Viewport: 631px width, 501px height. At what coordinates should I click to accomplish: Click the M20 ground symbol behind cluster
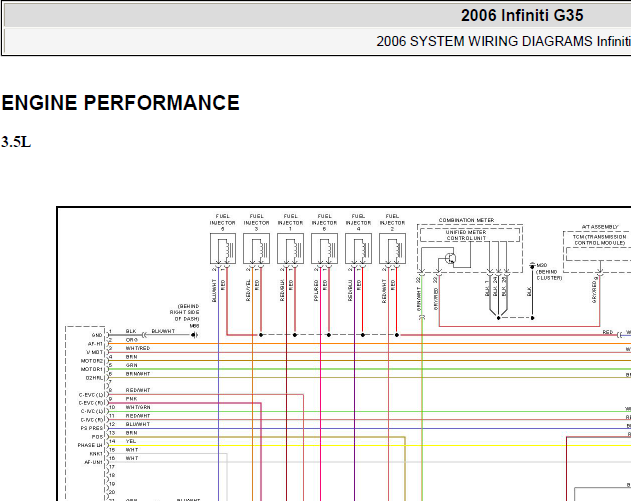532,266
